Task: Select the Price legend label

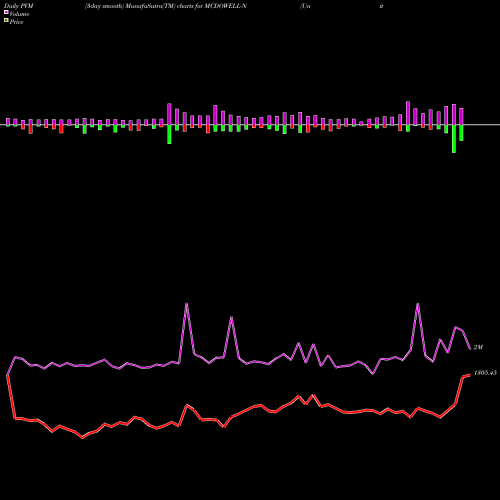Action: tap(16, 22)
